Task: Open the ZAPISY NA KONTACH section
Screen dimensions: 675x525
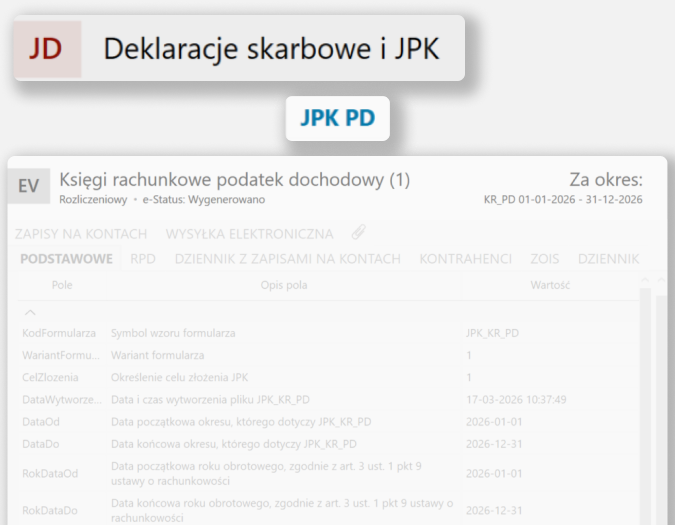Action: coord(81,234)
